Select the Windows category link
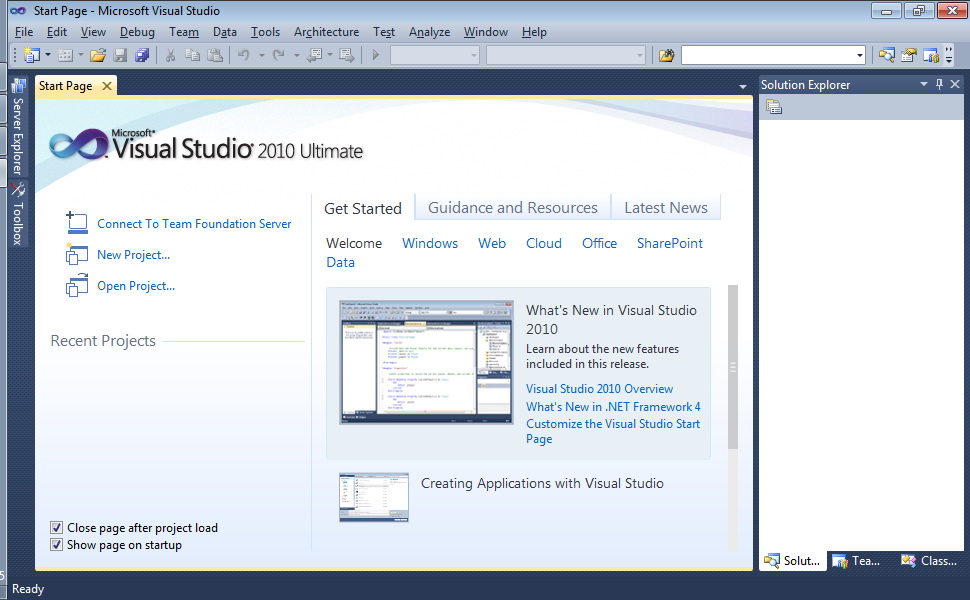The height and width of the screenshot is (600, 970). pyautogui.click(x=430, y=243)
